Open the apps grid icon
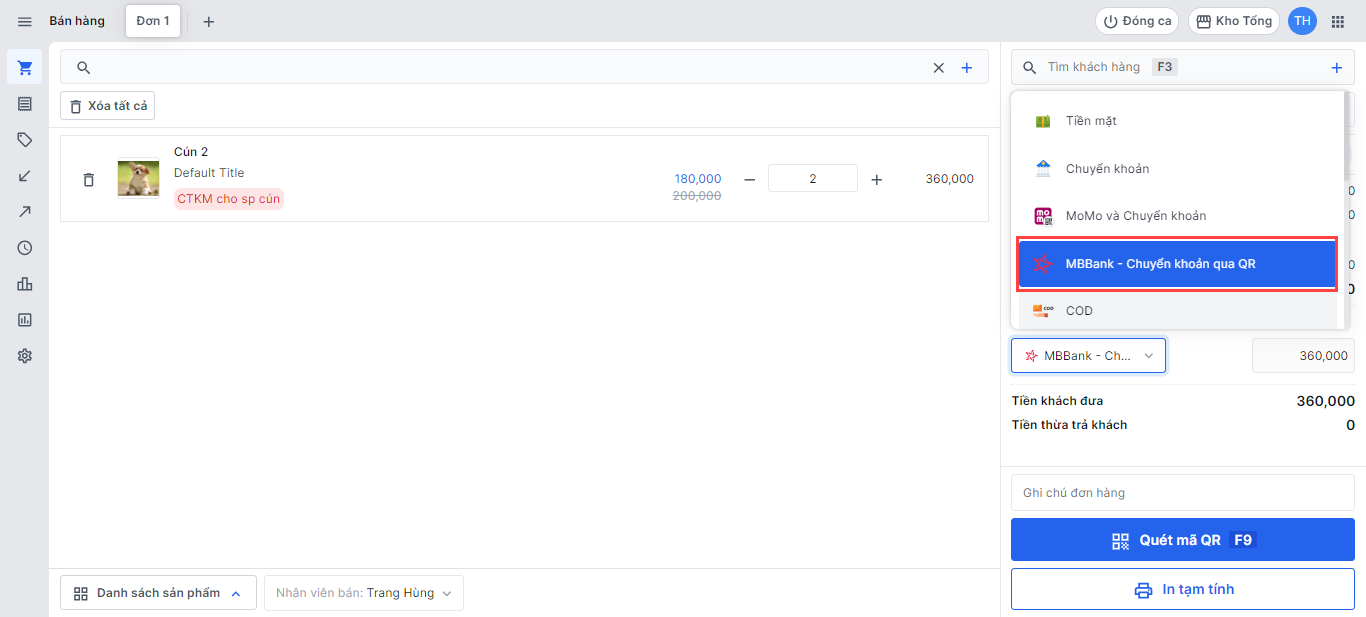This screenshot has width=1366, height=617. click(x=1337, y=21)
